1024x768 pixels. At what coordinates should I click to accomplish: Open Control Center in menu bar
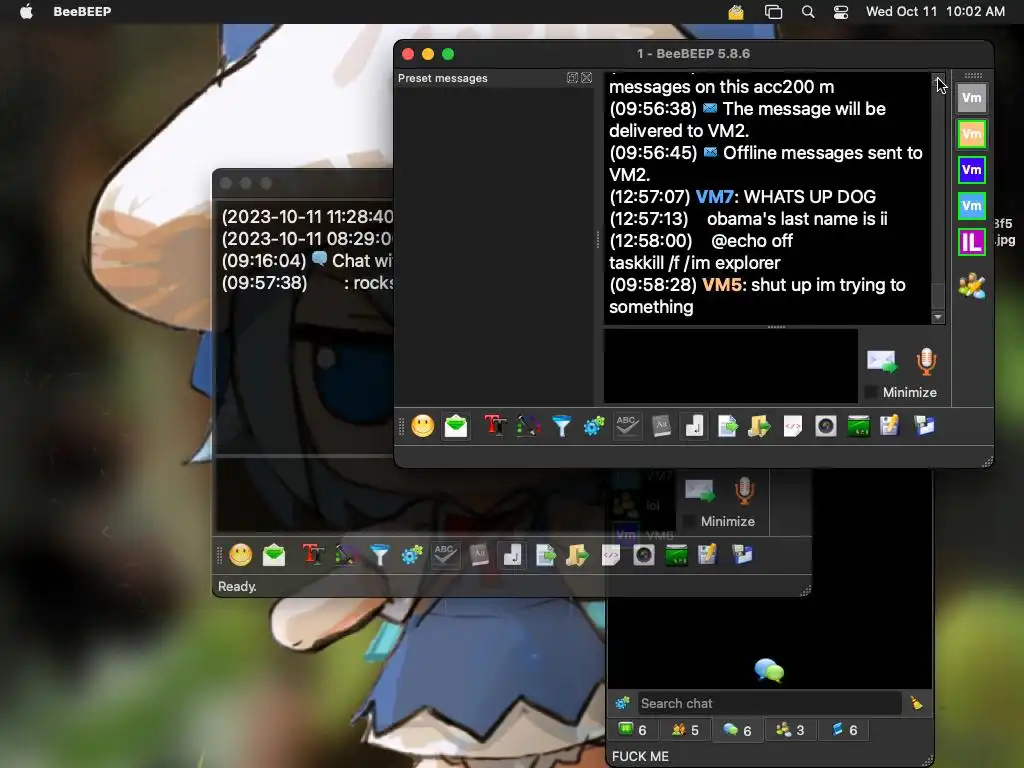[x=841, y=12]
